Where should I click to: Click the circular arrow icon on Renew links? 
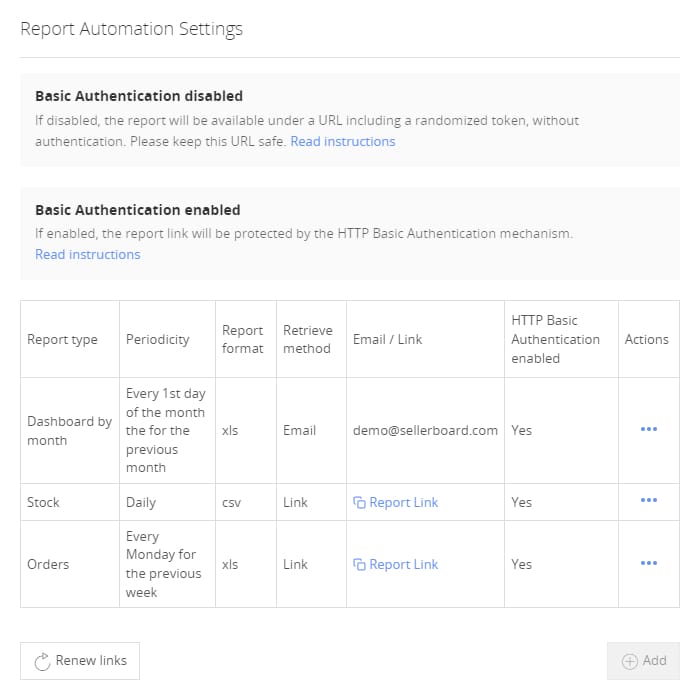[42, 661]
